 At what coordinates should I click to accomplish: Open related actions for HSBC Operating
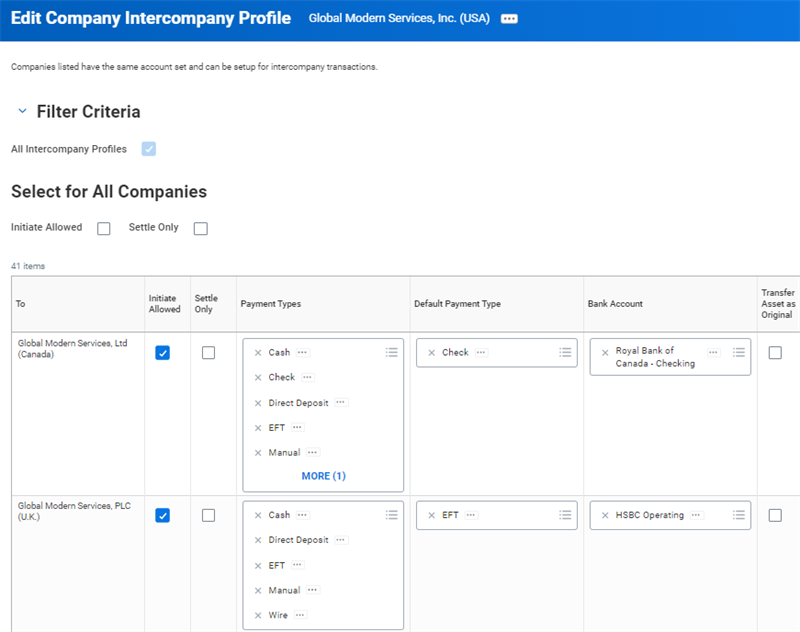coord(696,515)
